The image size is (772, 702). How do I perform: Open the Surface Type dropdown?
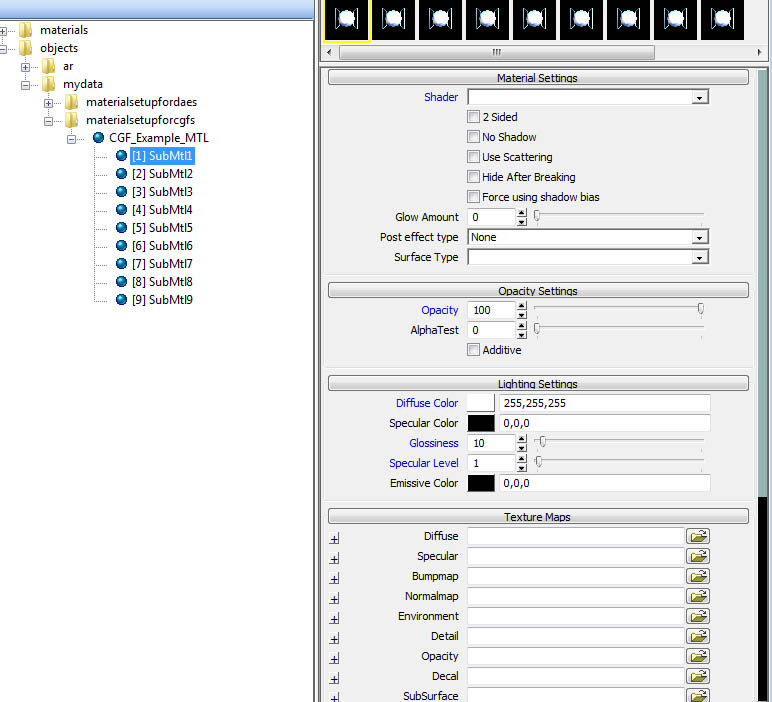point(699,257)
